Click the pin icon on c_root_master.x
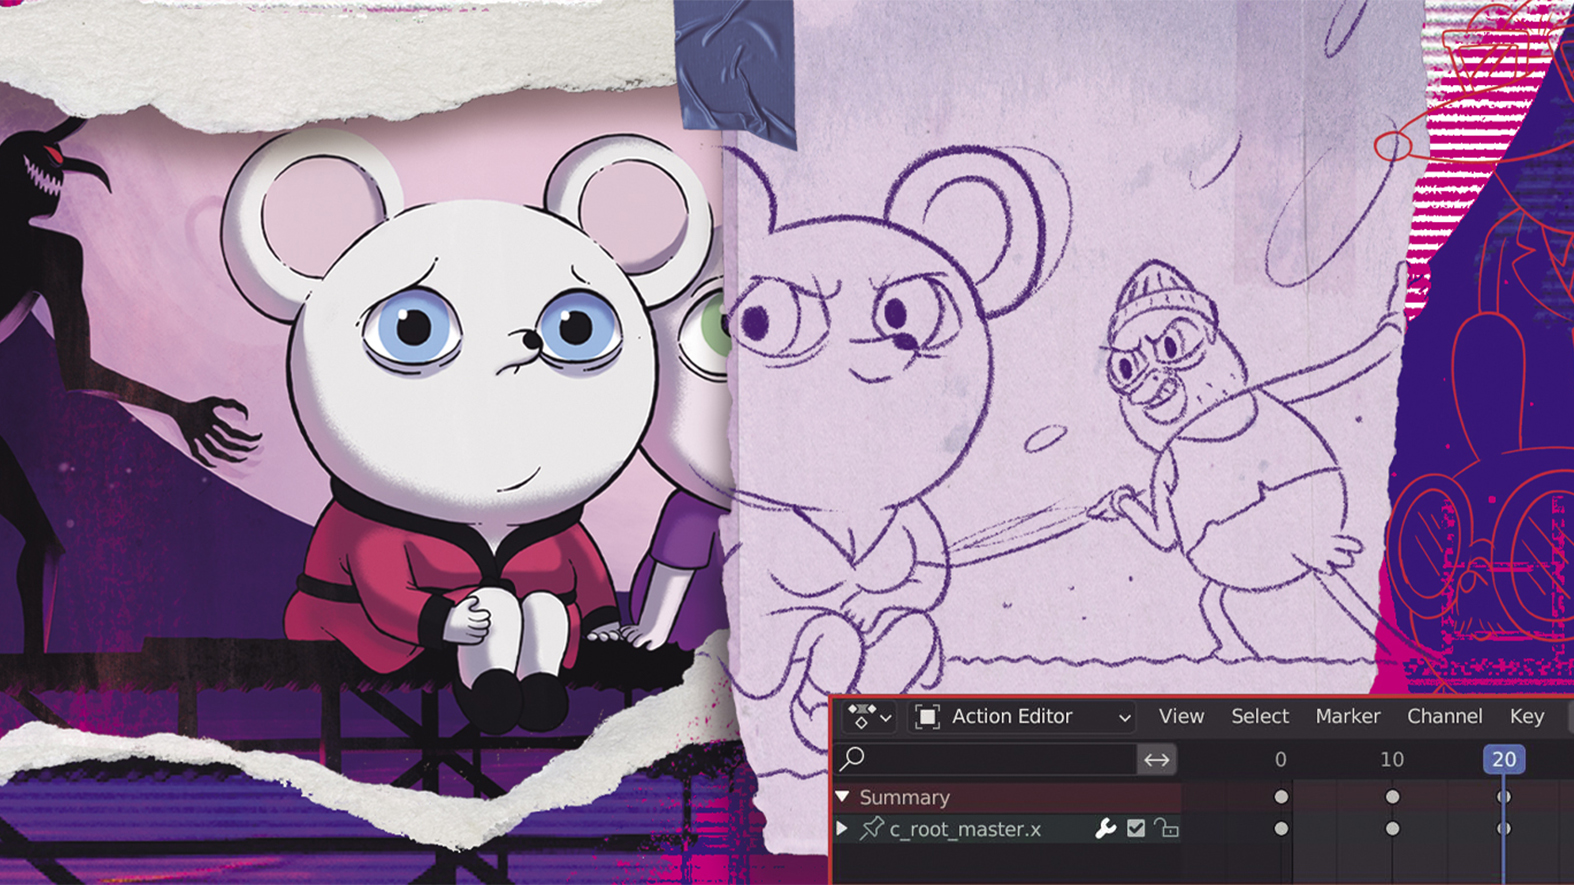Image resolution: width=1574 pixels, height=885 pixels. click(x=872, y=829)
